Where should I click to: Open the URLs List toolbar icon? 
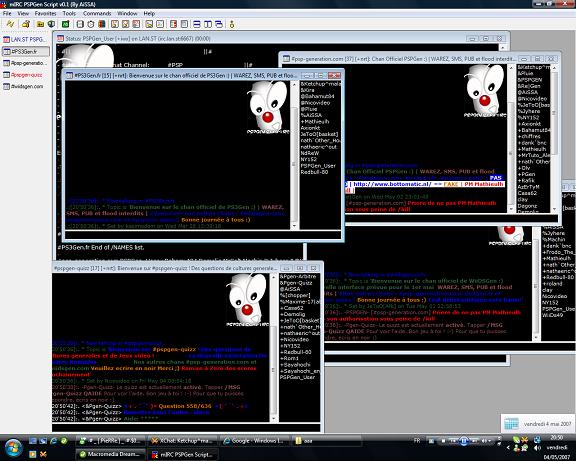pyautogui.click(x=184, y=24)
